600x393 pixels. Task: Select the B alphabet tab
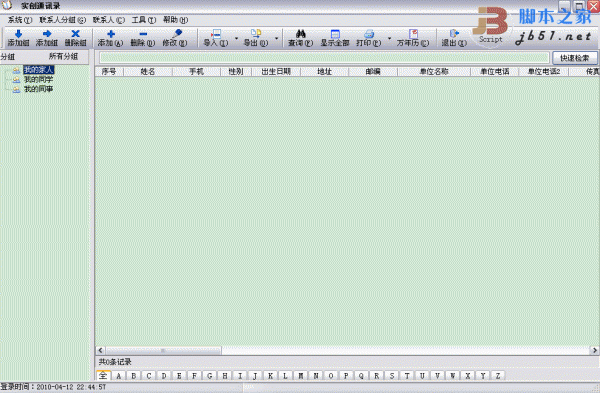click(x=134, y=376)
